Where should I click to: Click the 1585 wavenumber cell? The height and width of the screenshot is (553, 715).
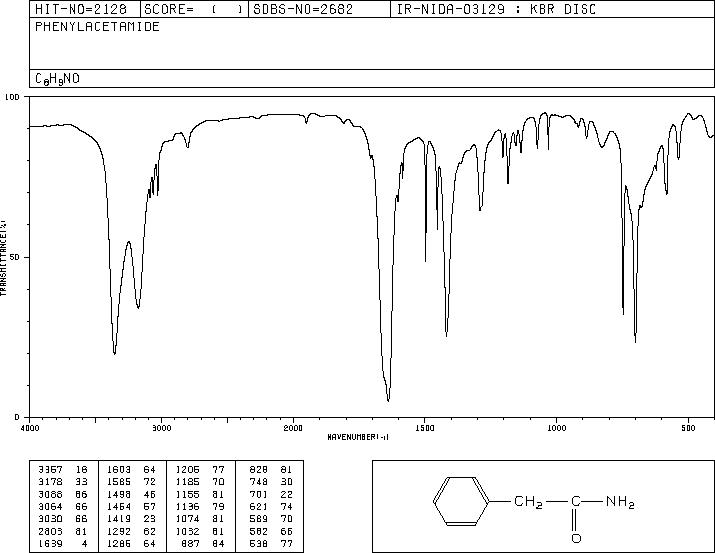pyautogui.click(x=119, y=482)
